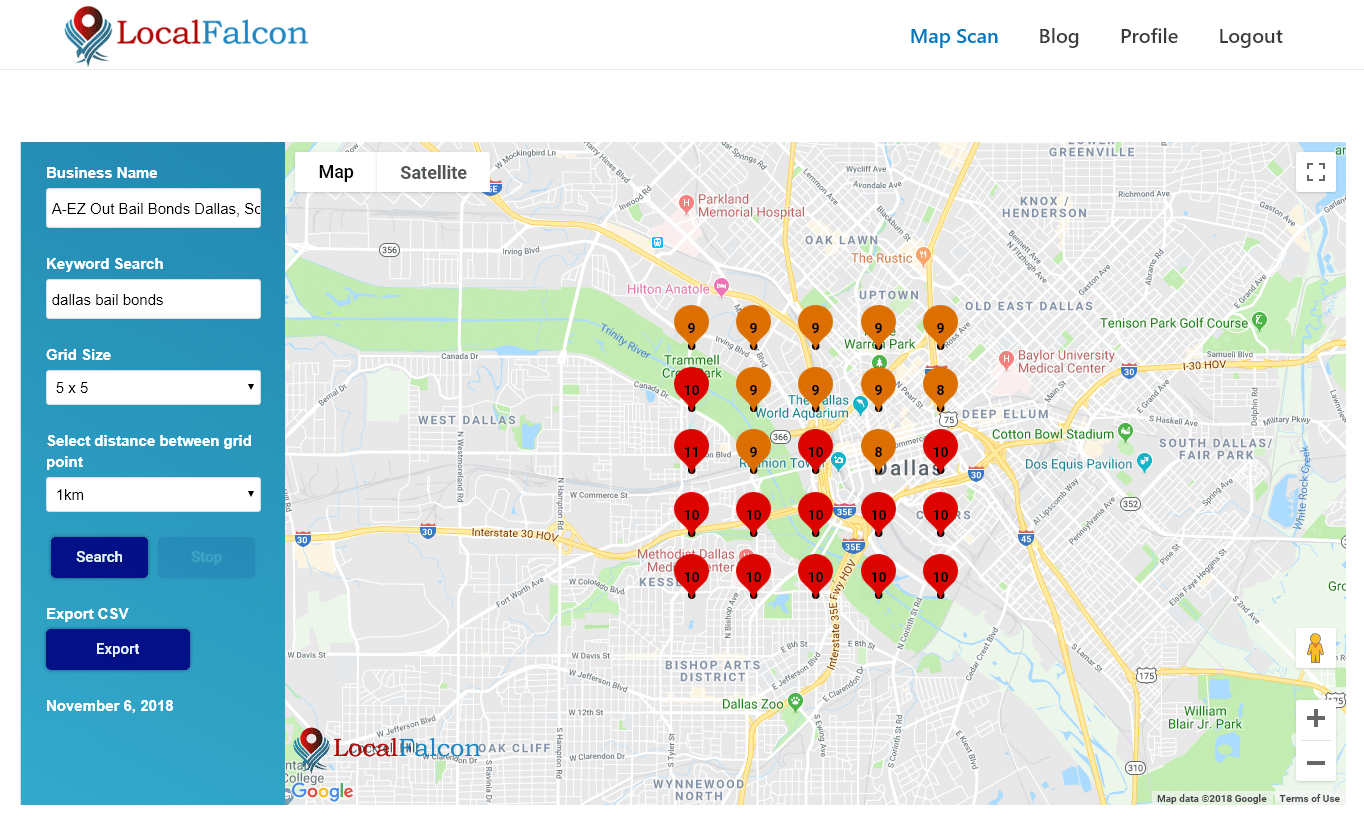
Task: Click the Stop button
Action: [x=206, y=557]
